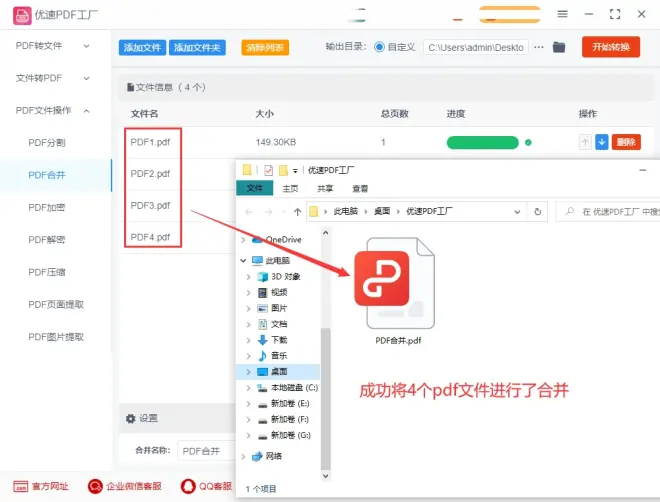
Task: Select the 自定义 output directory radio button
Action: (x=379, y=47)
